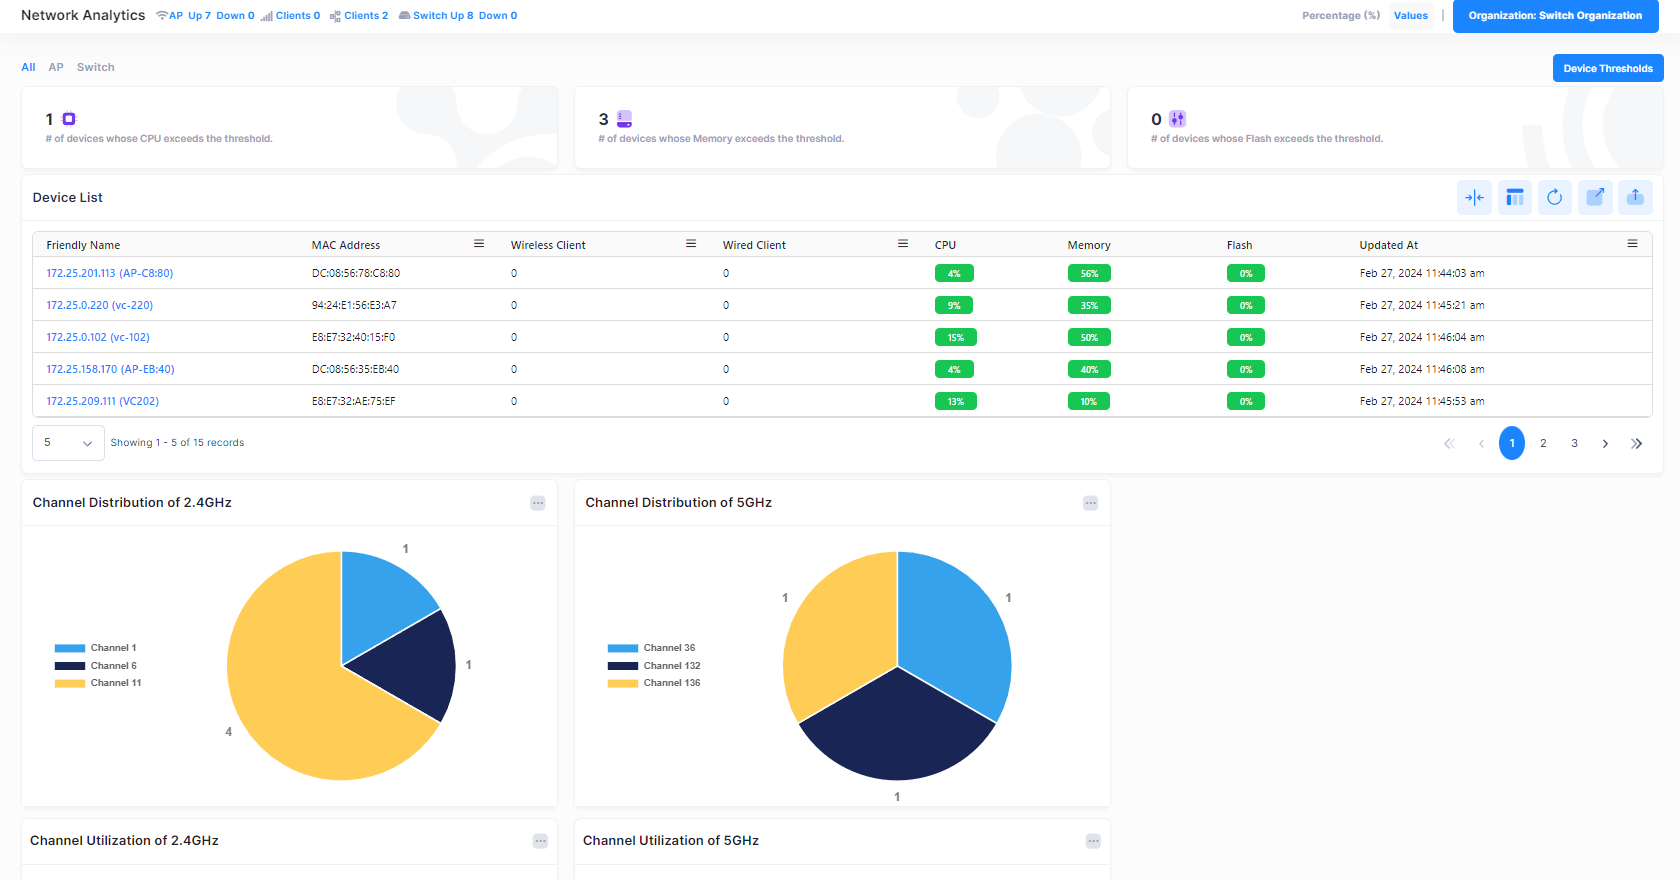Switch display to Percentage (%) mode
The width and height of the screenshot is (1680, 880).
(x=1340, y=16)
